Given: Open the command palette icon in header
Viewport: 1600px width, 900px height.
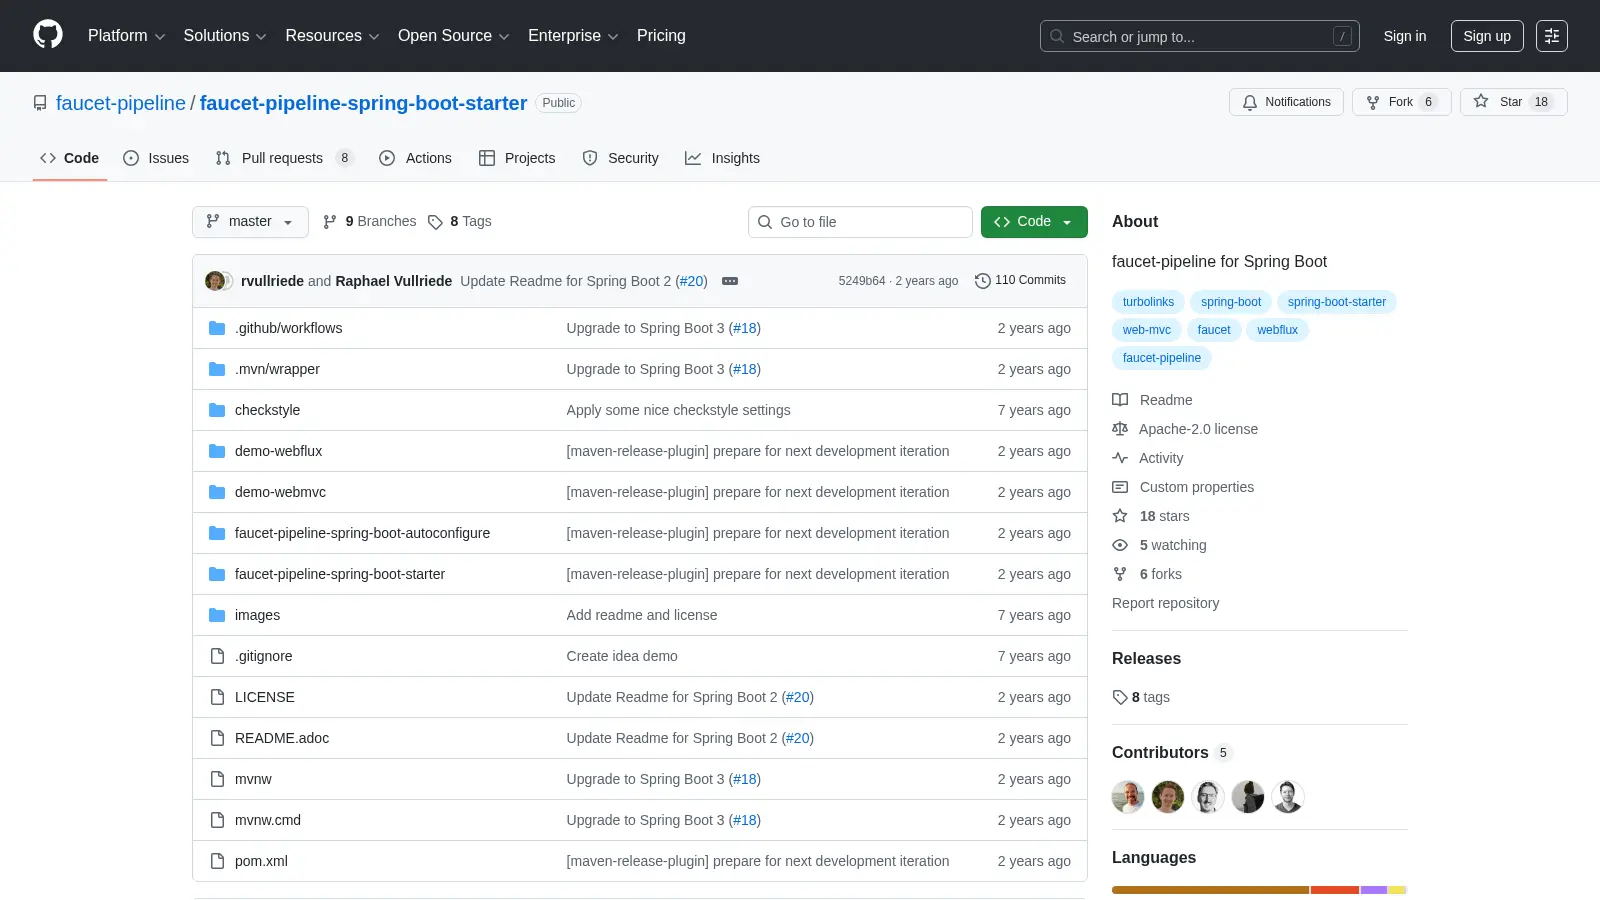Looking at the screenshot, I should pyautogui.click(x=1552, y=36).
